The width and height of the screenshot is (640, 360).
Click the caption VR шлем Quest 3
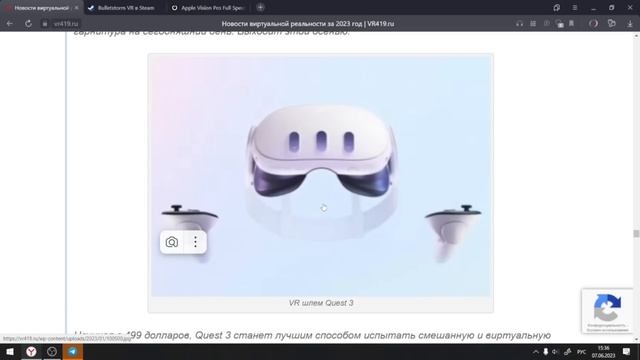tap(321, 303)
